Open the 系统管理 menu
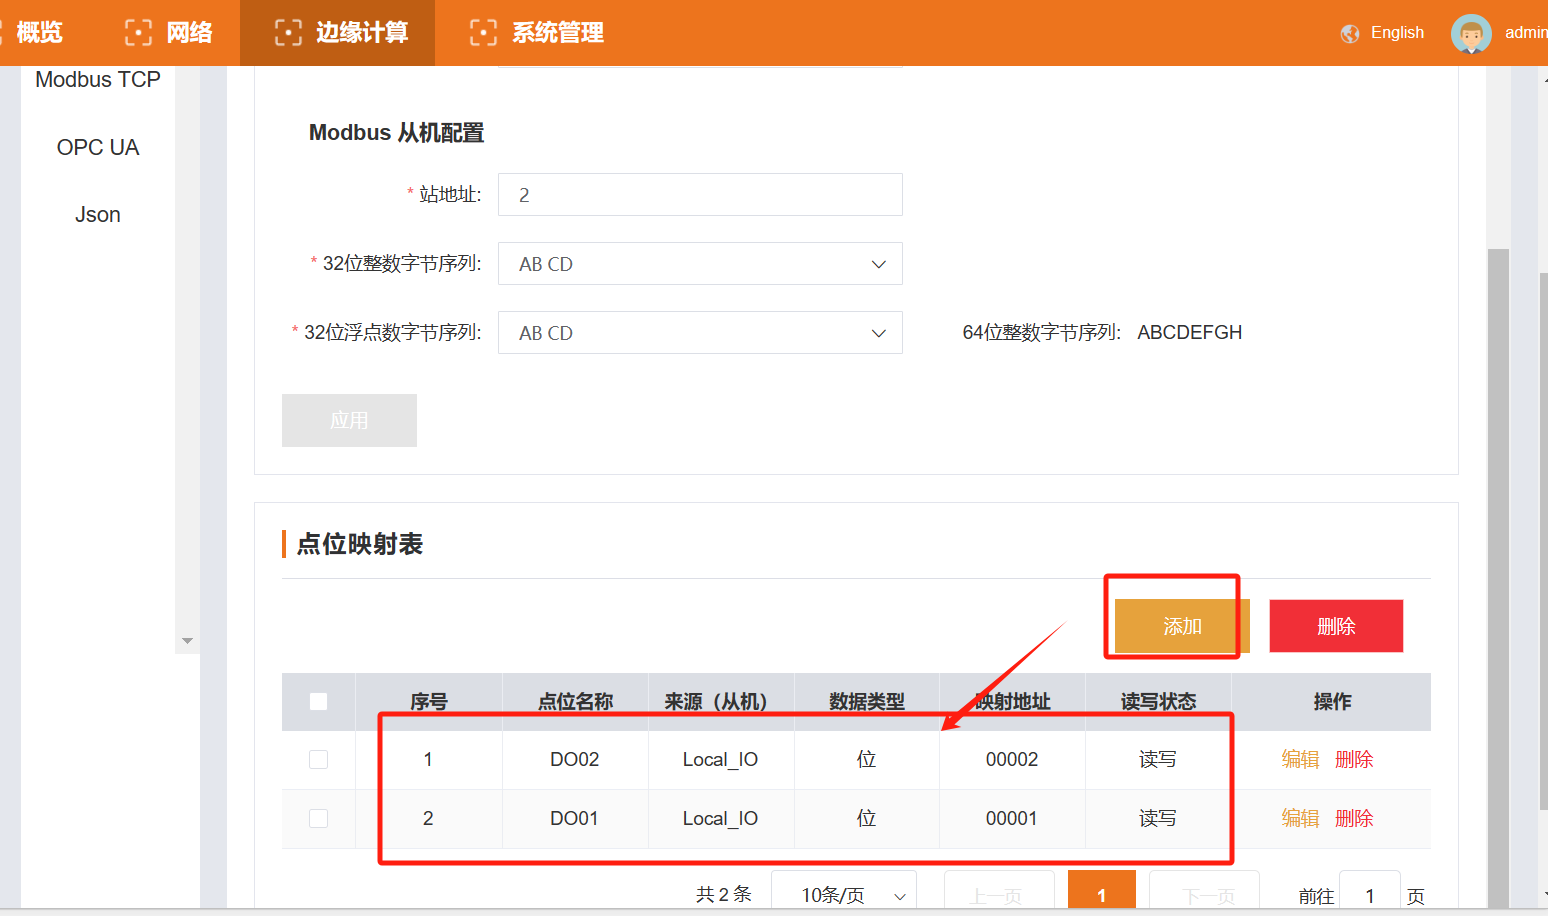Image resolution: width=1548 pixels, height=916 pixels. click(557, 33)
